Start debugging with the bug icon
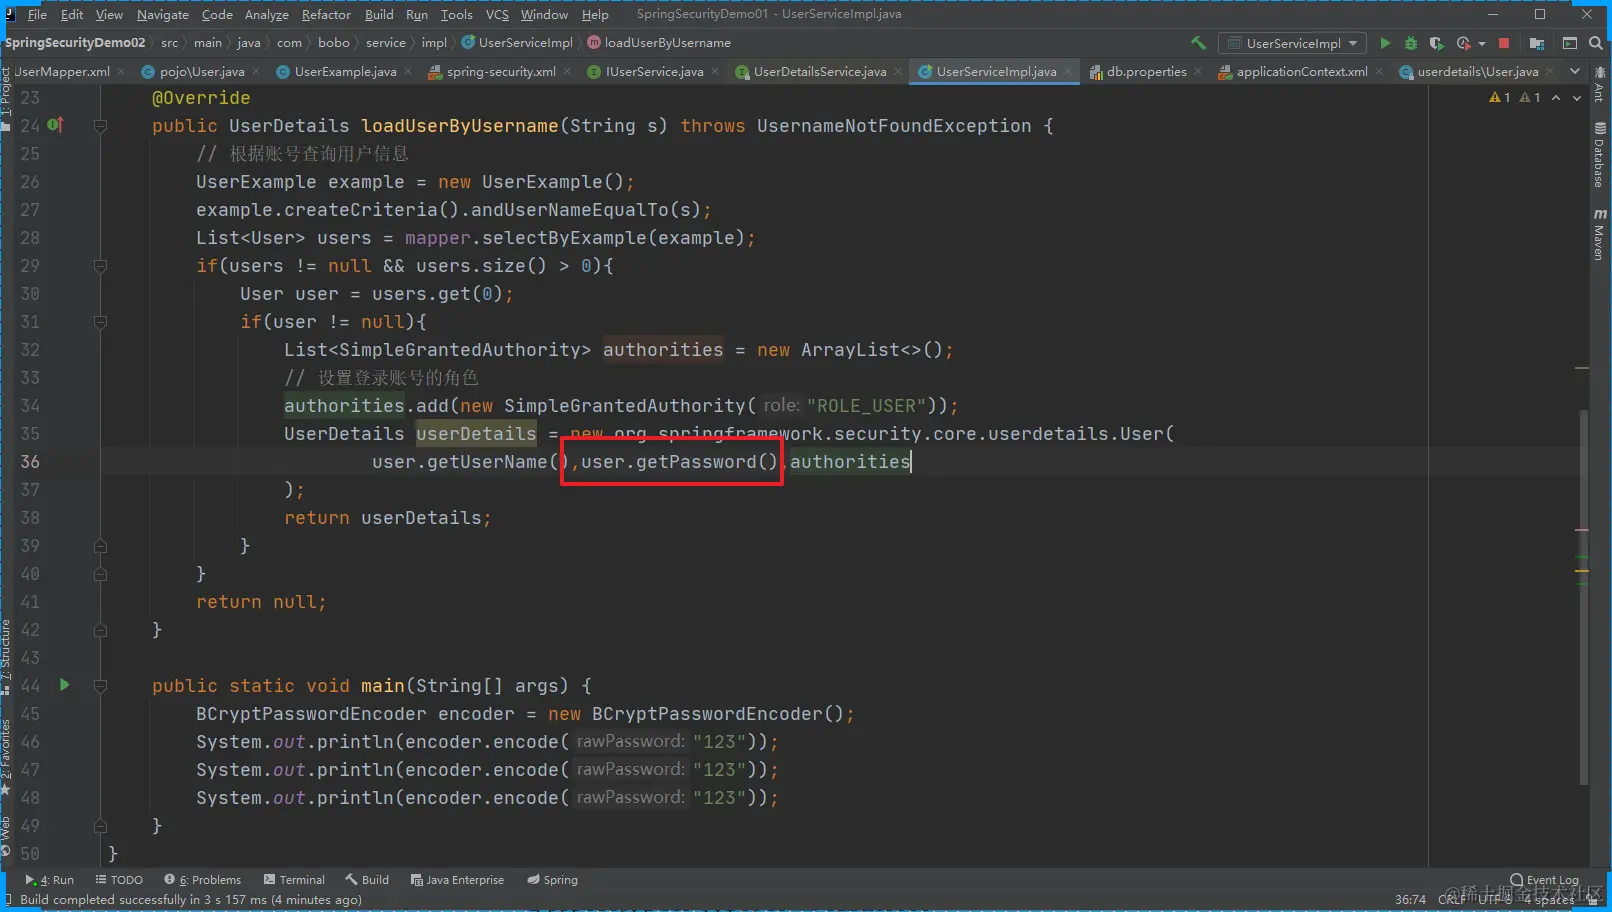Viewport: 1612px width, 912px height. click(x=1411, y=43)
